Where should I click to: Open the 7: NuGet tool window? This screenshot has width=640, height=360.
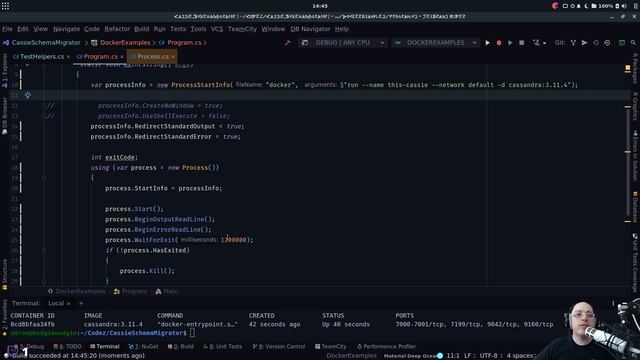tap(144, 347)
